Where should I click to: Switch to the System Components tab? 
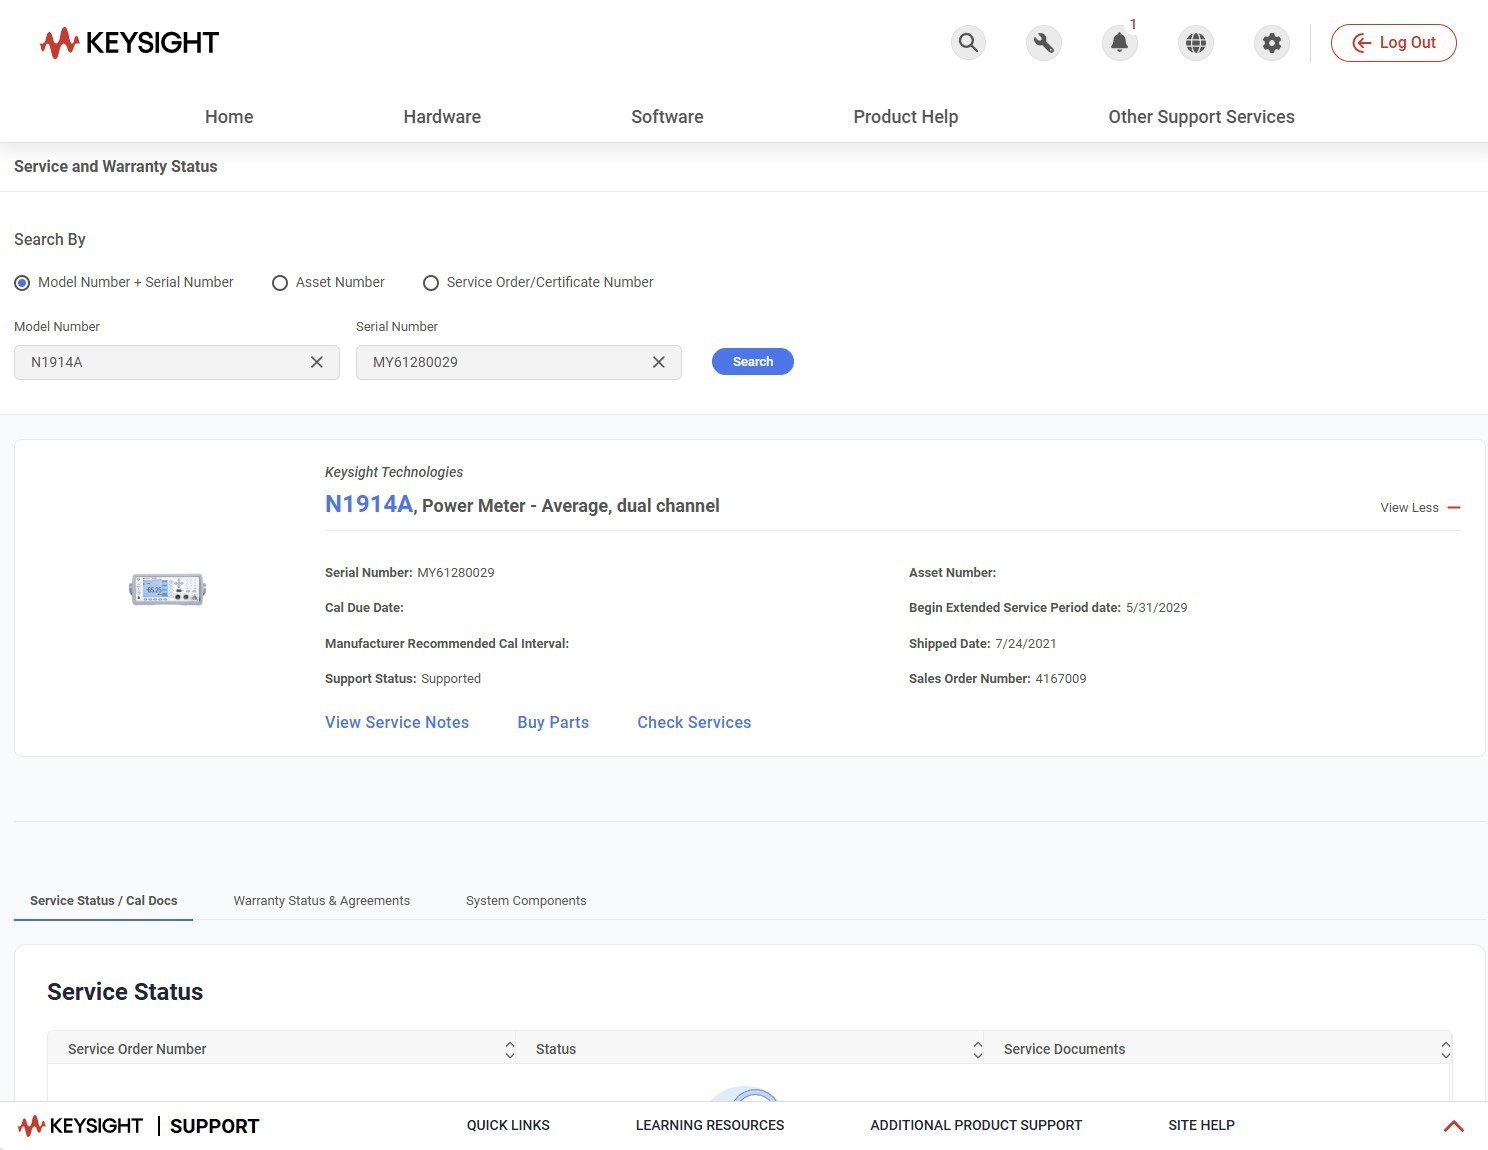[526, 901]
